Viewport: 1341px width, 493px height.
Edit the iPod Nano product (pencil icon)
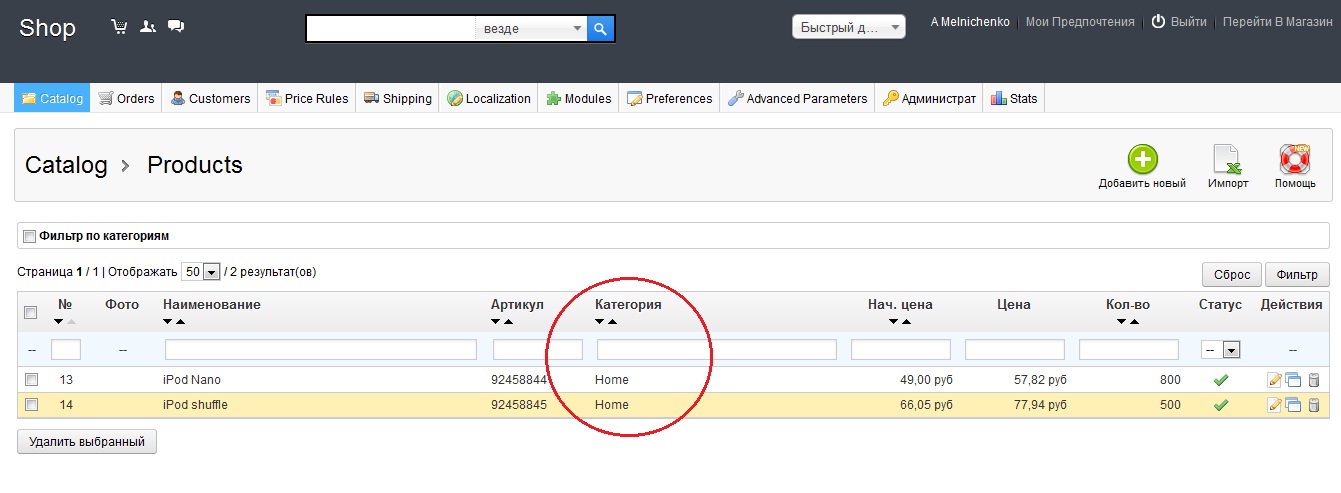tap(1274, 380)
